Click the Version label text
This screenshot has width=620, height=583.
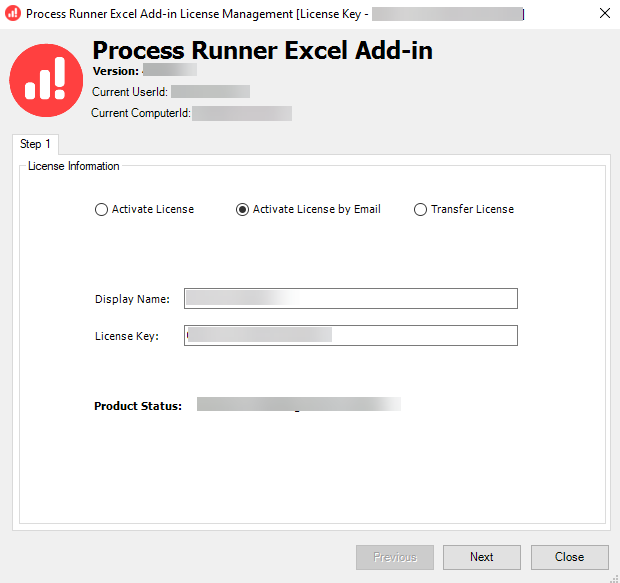click(x=116, y=72)
